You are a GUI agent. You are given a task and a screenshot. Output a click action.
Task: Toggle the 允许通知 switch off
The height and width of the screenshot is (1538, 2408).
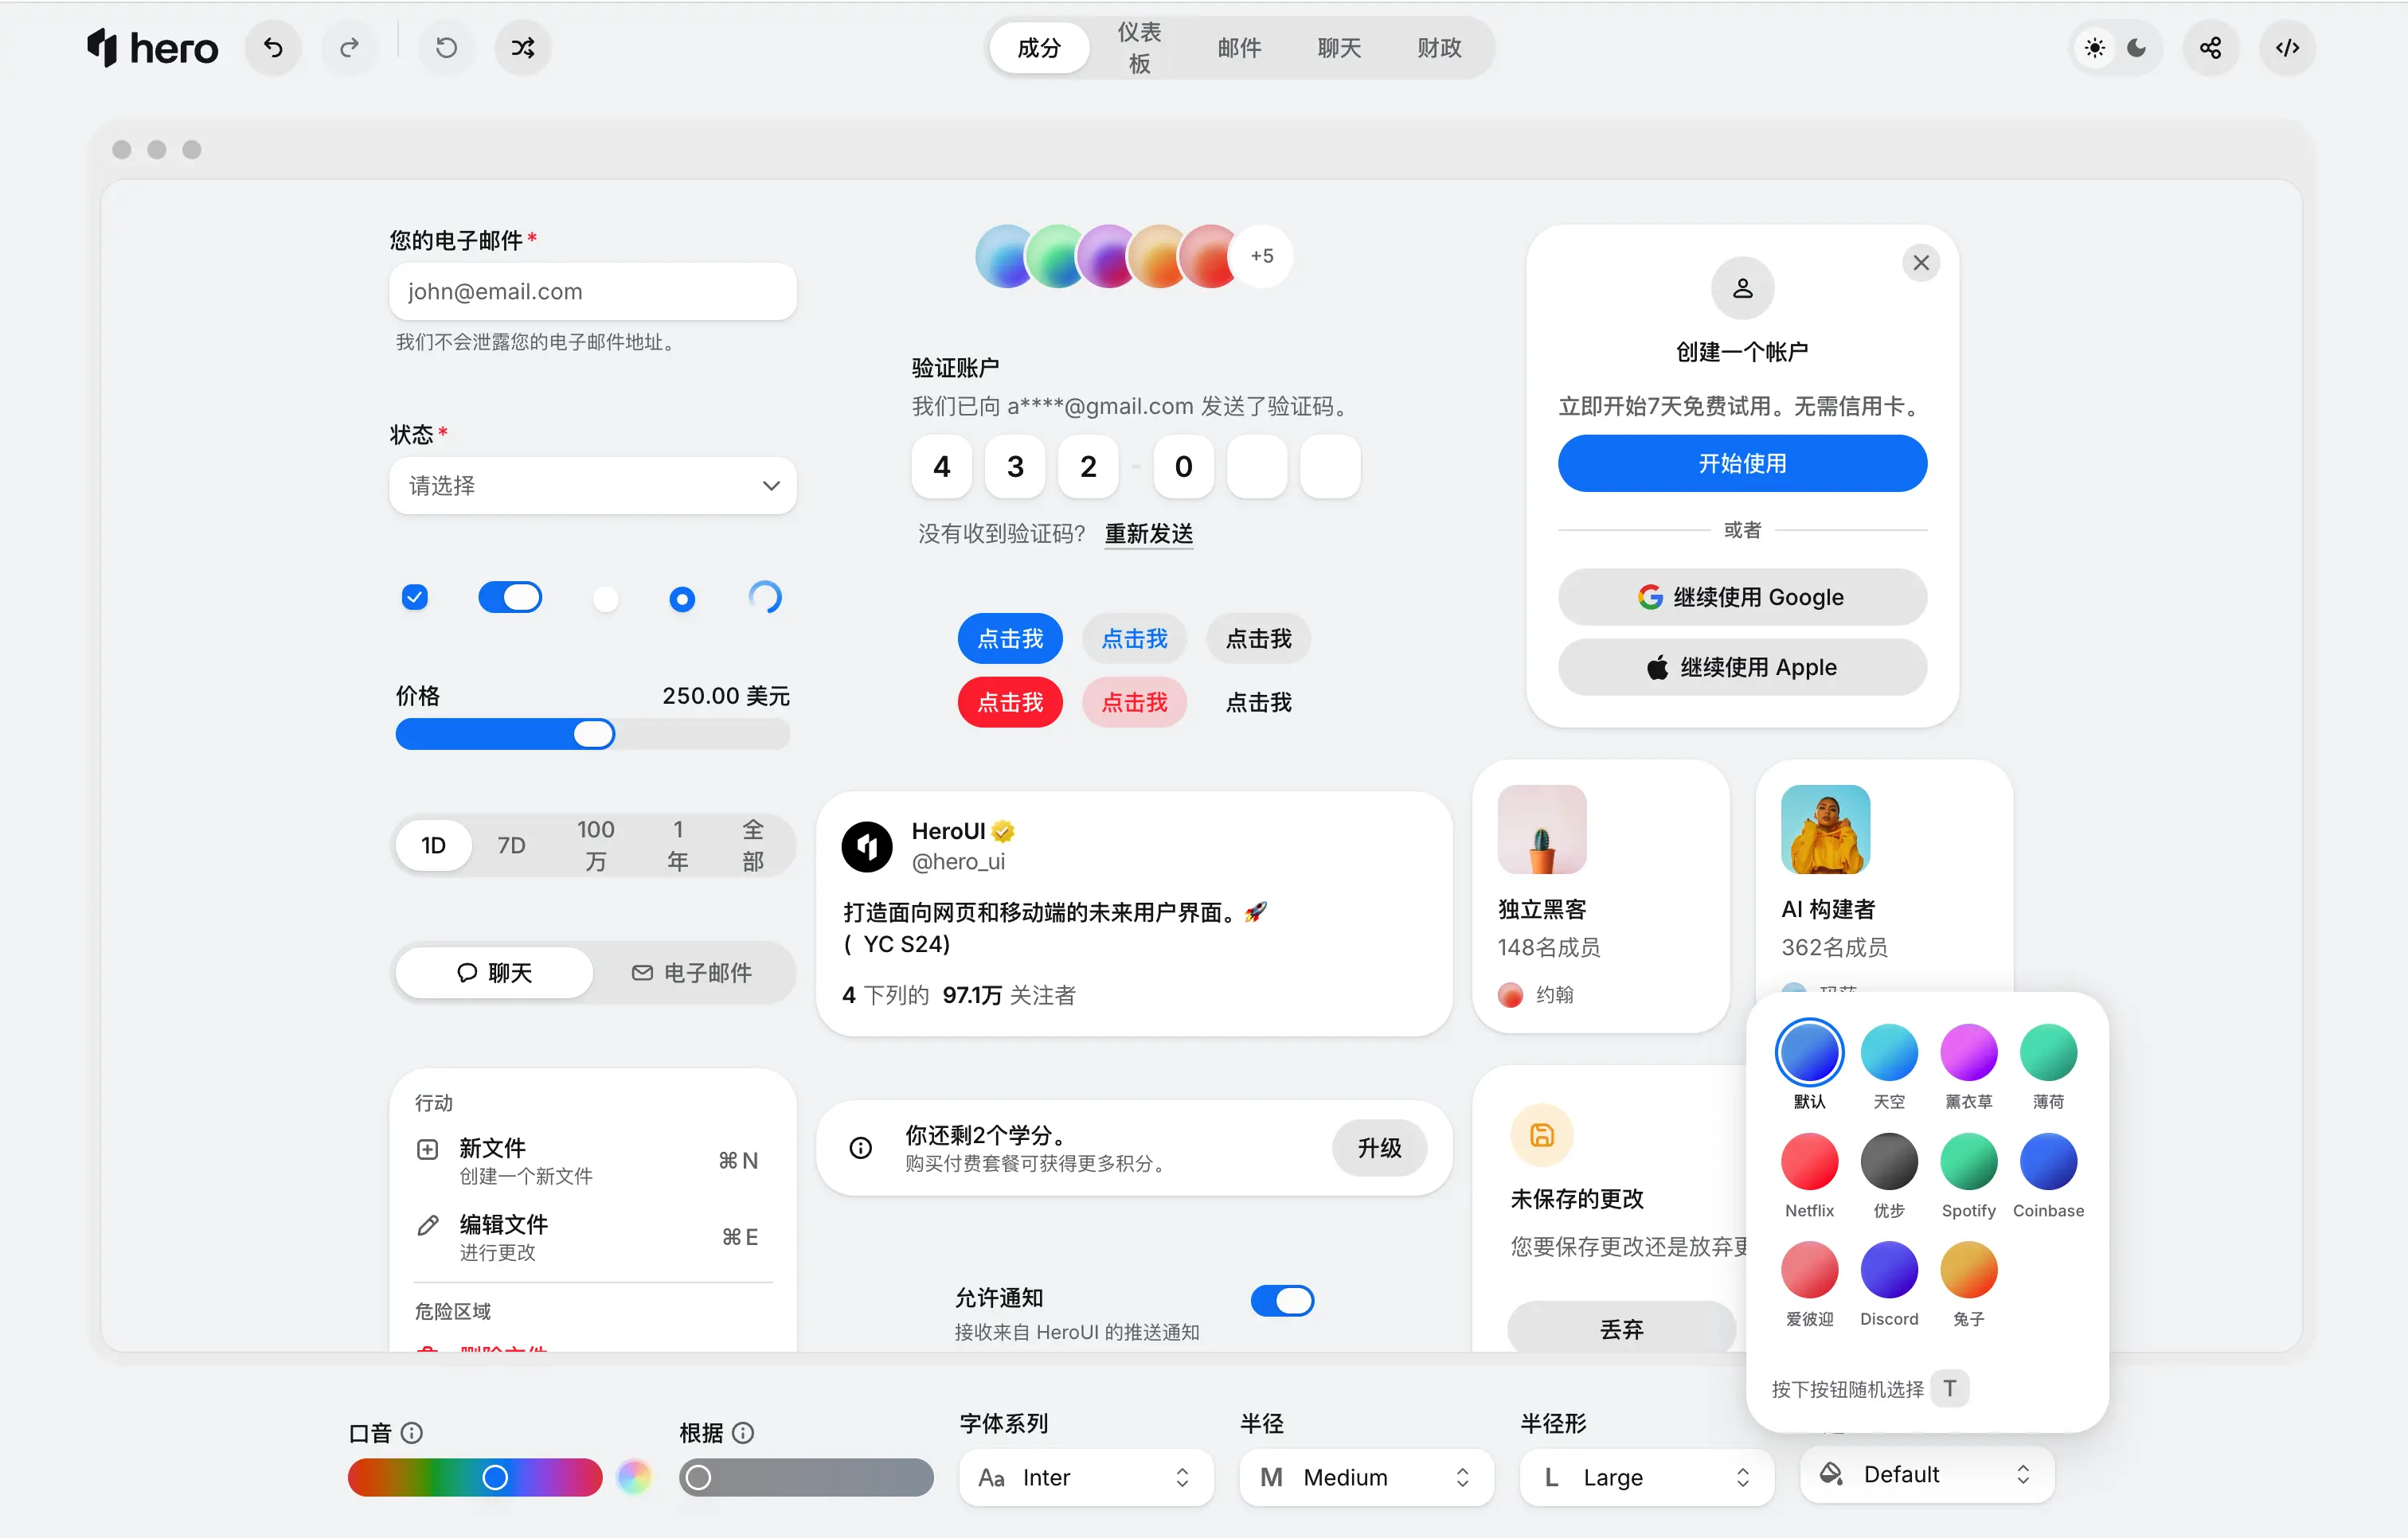pos(1282,1300)
